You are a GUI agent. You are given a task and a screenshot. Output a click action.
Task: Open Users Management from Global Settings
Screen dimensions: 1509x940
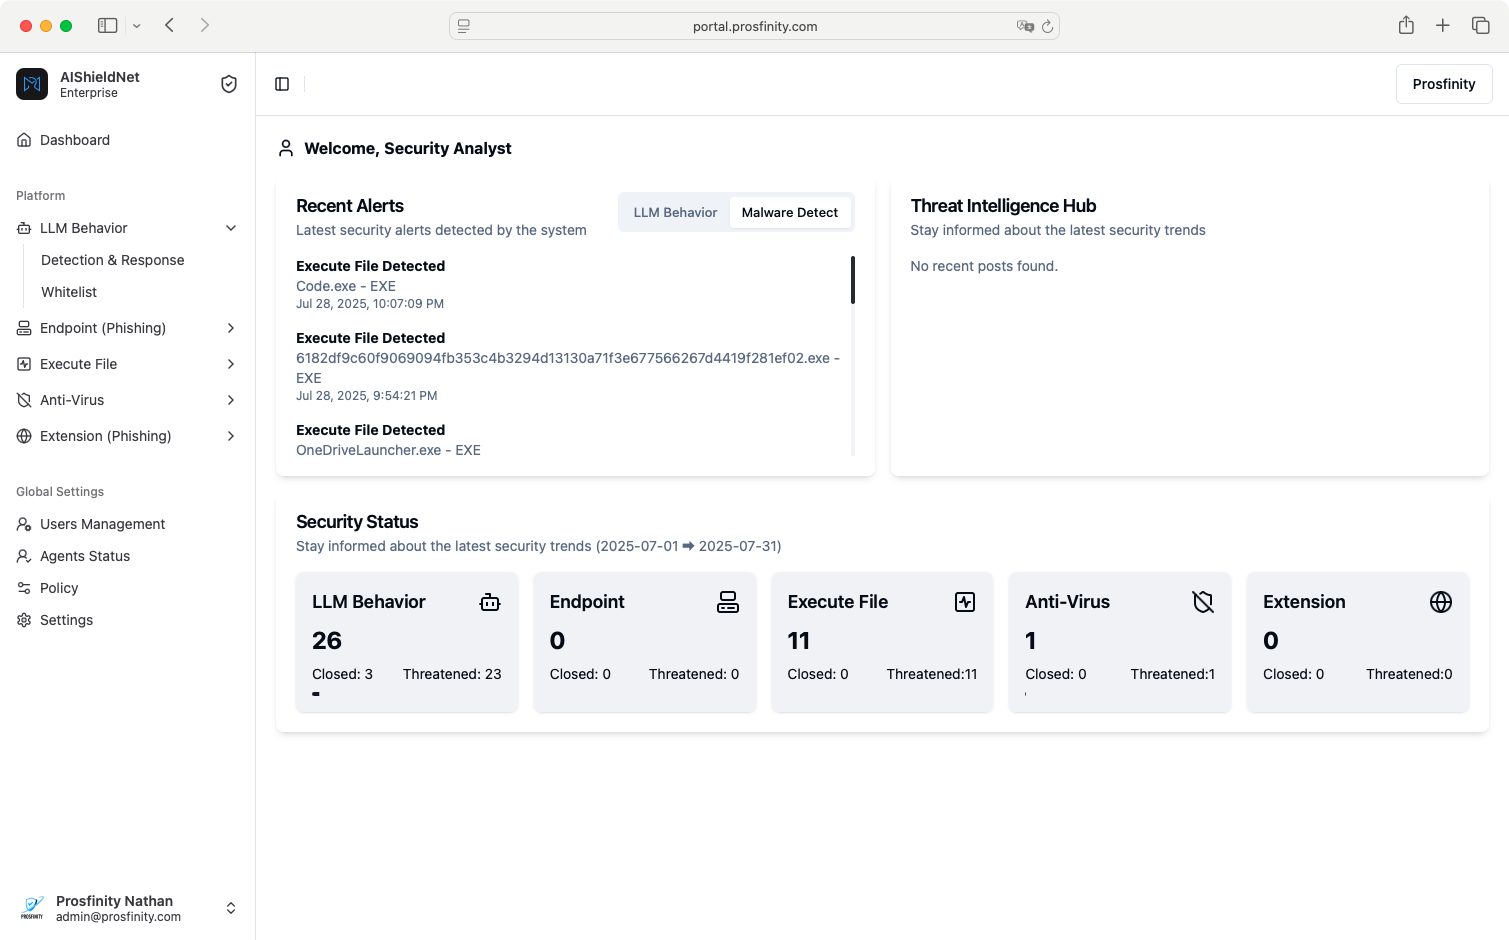pos(102,524)
